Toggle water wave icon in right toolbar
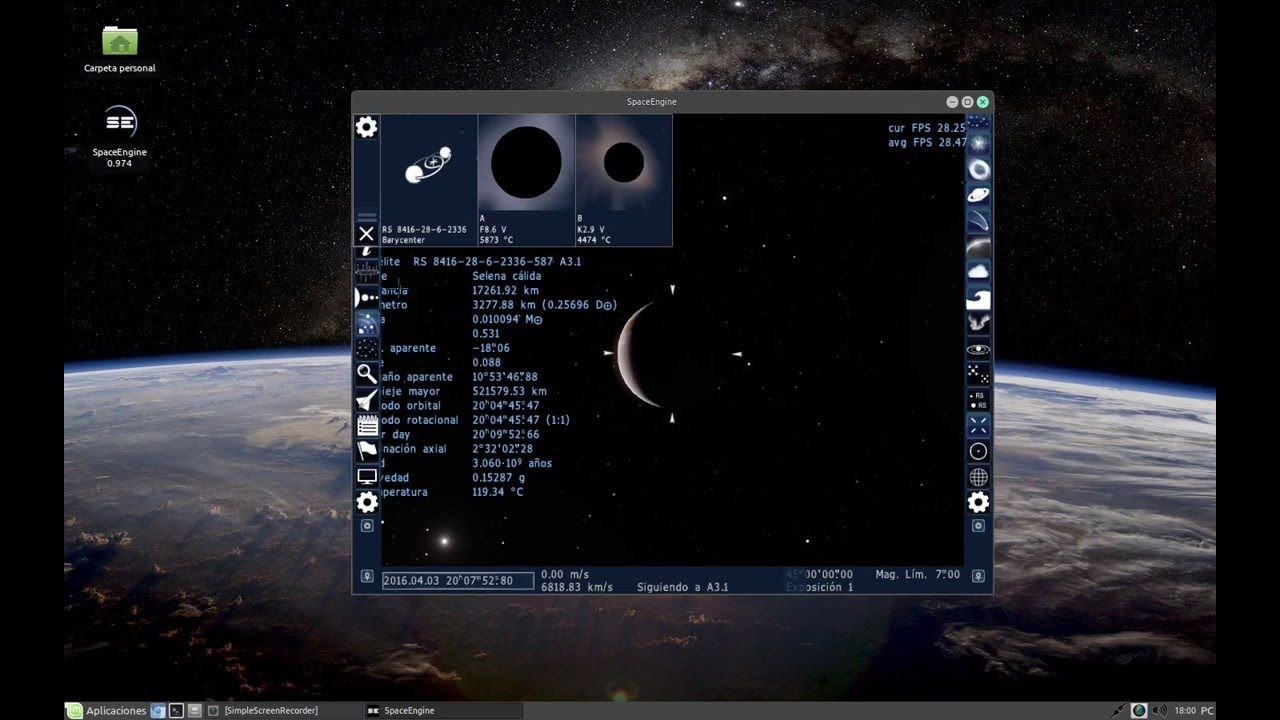Image resolution: width=1280 pixels, height=720 pixels. (x=978, y=298)
